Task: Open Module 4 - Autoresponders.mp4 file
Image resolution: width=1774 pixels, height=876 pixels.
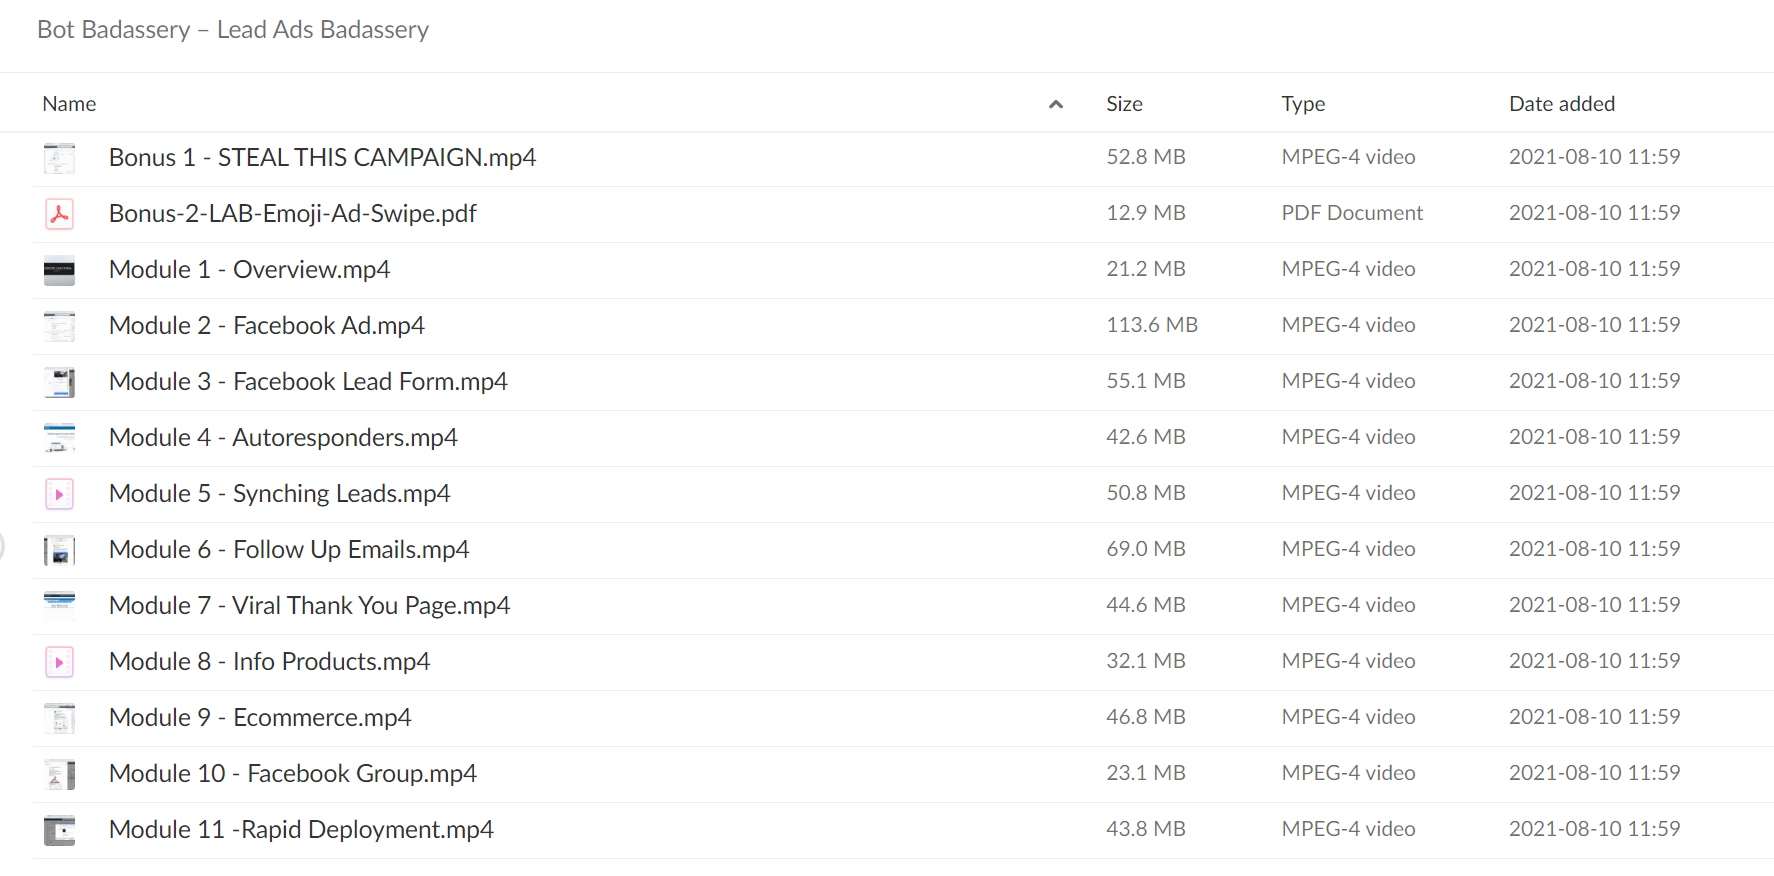Action: (x=283, y=438)
